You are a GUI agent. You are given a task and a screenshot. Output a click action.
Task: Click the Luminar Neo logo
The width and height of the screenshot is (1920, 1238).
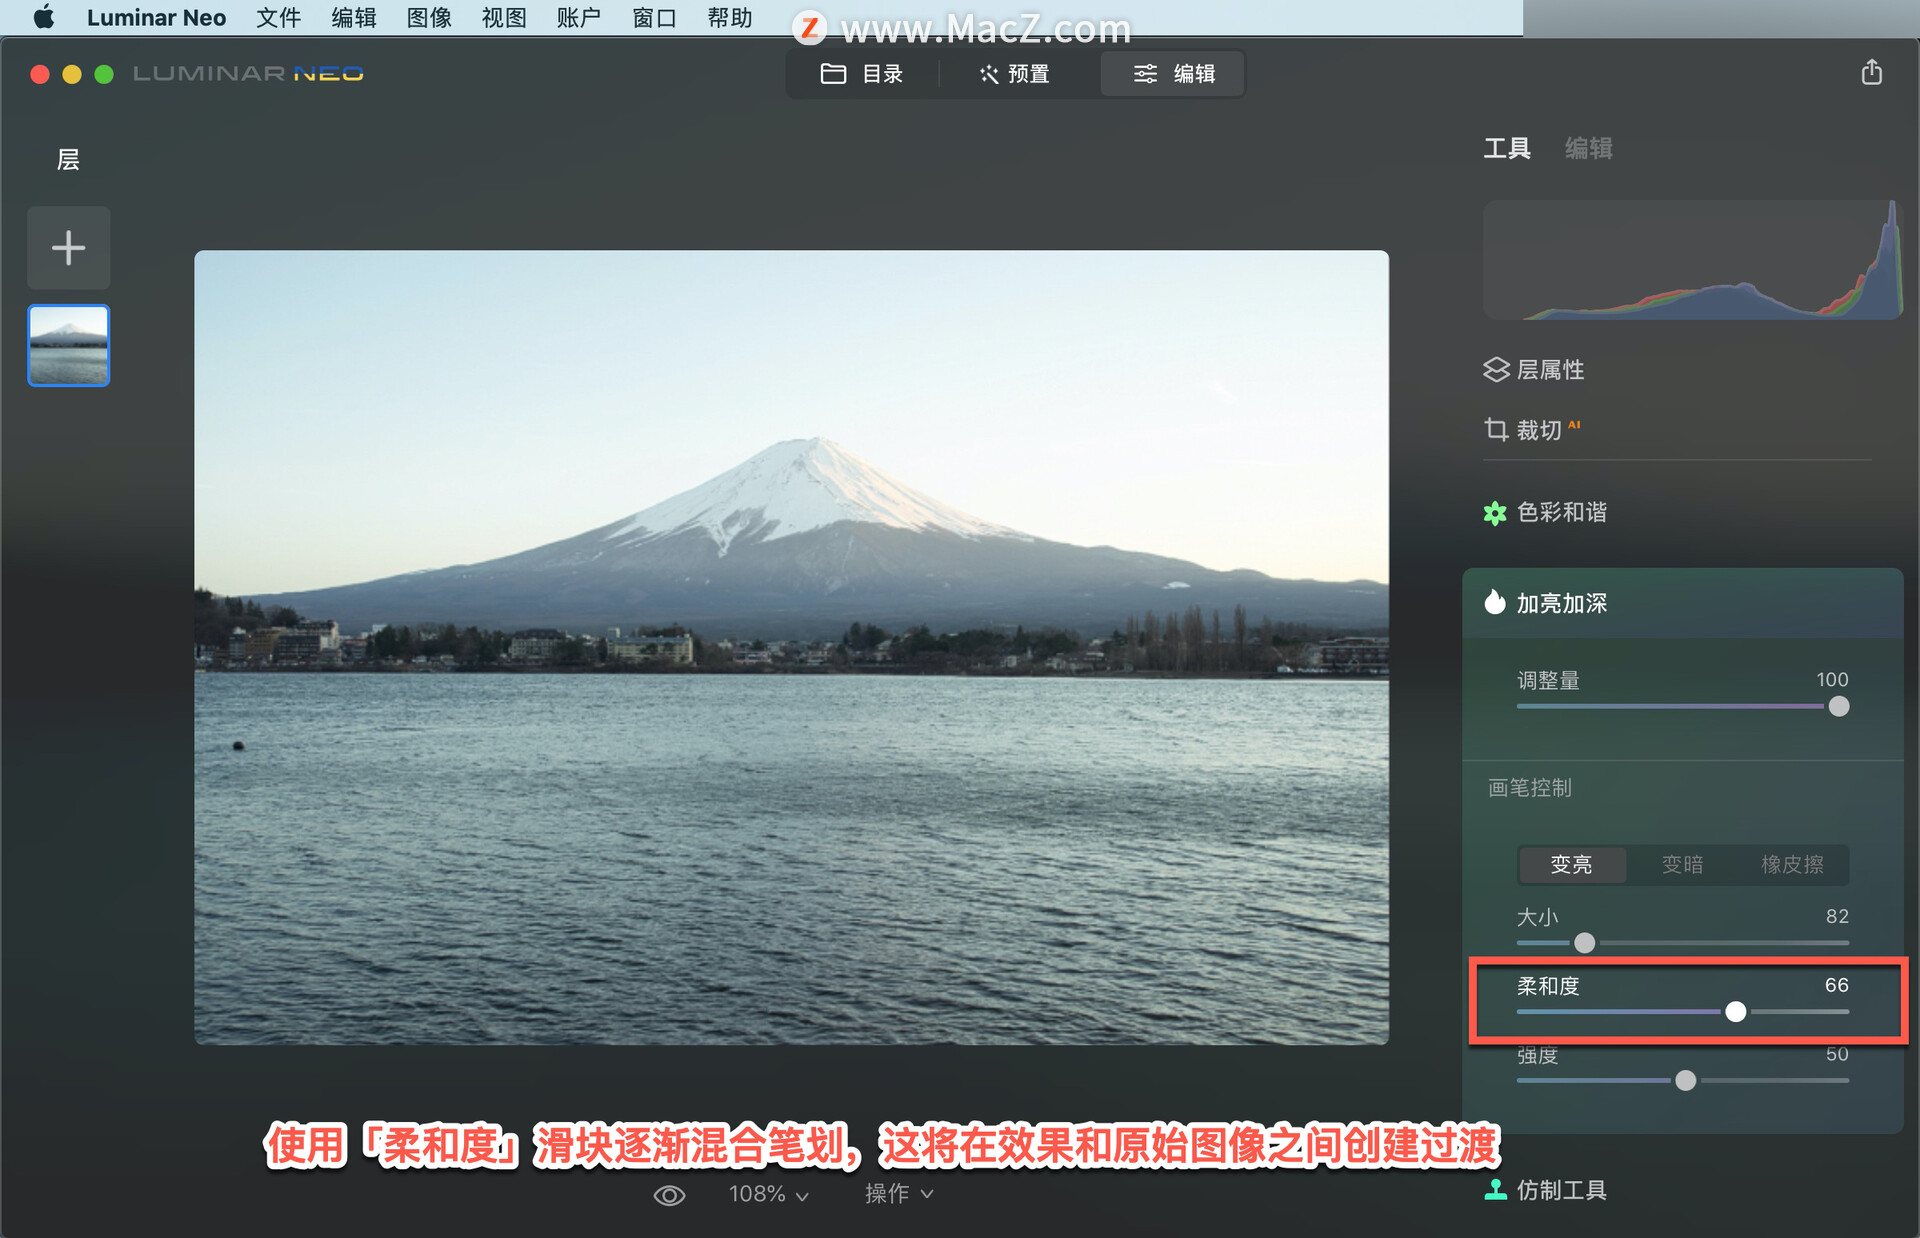248,74
